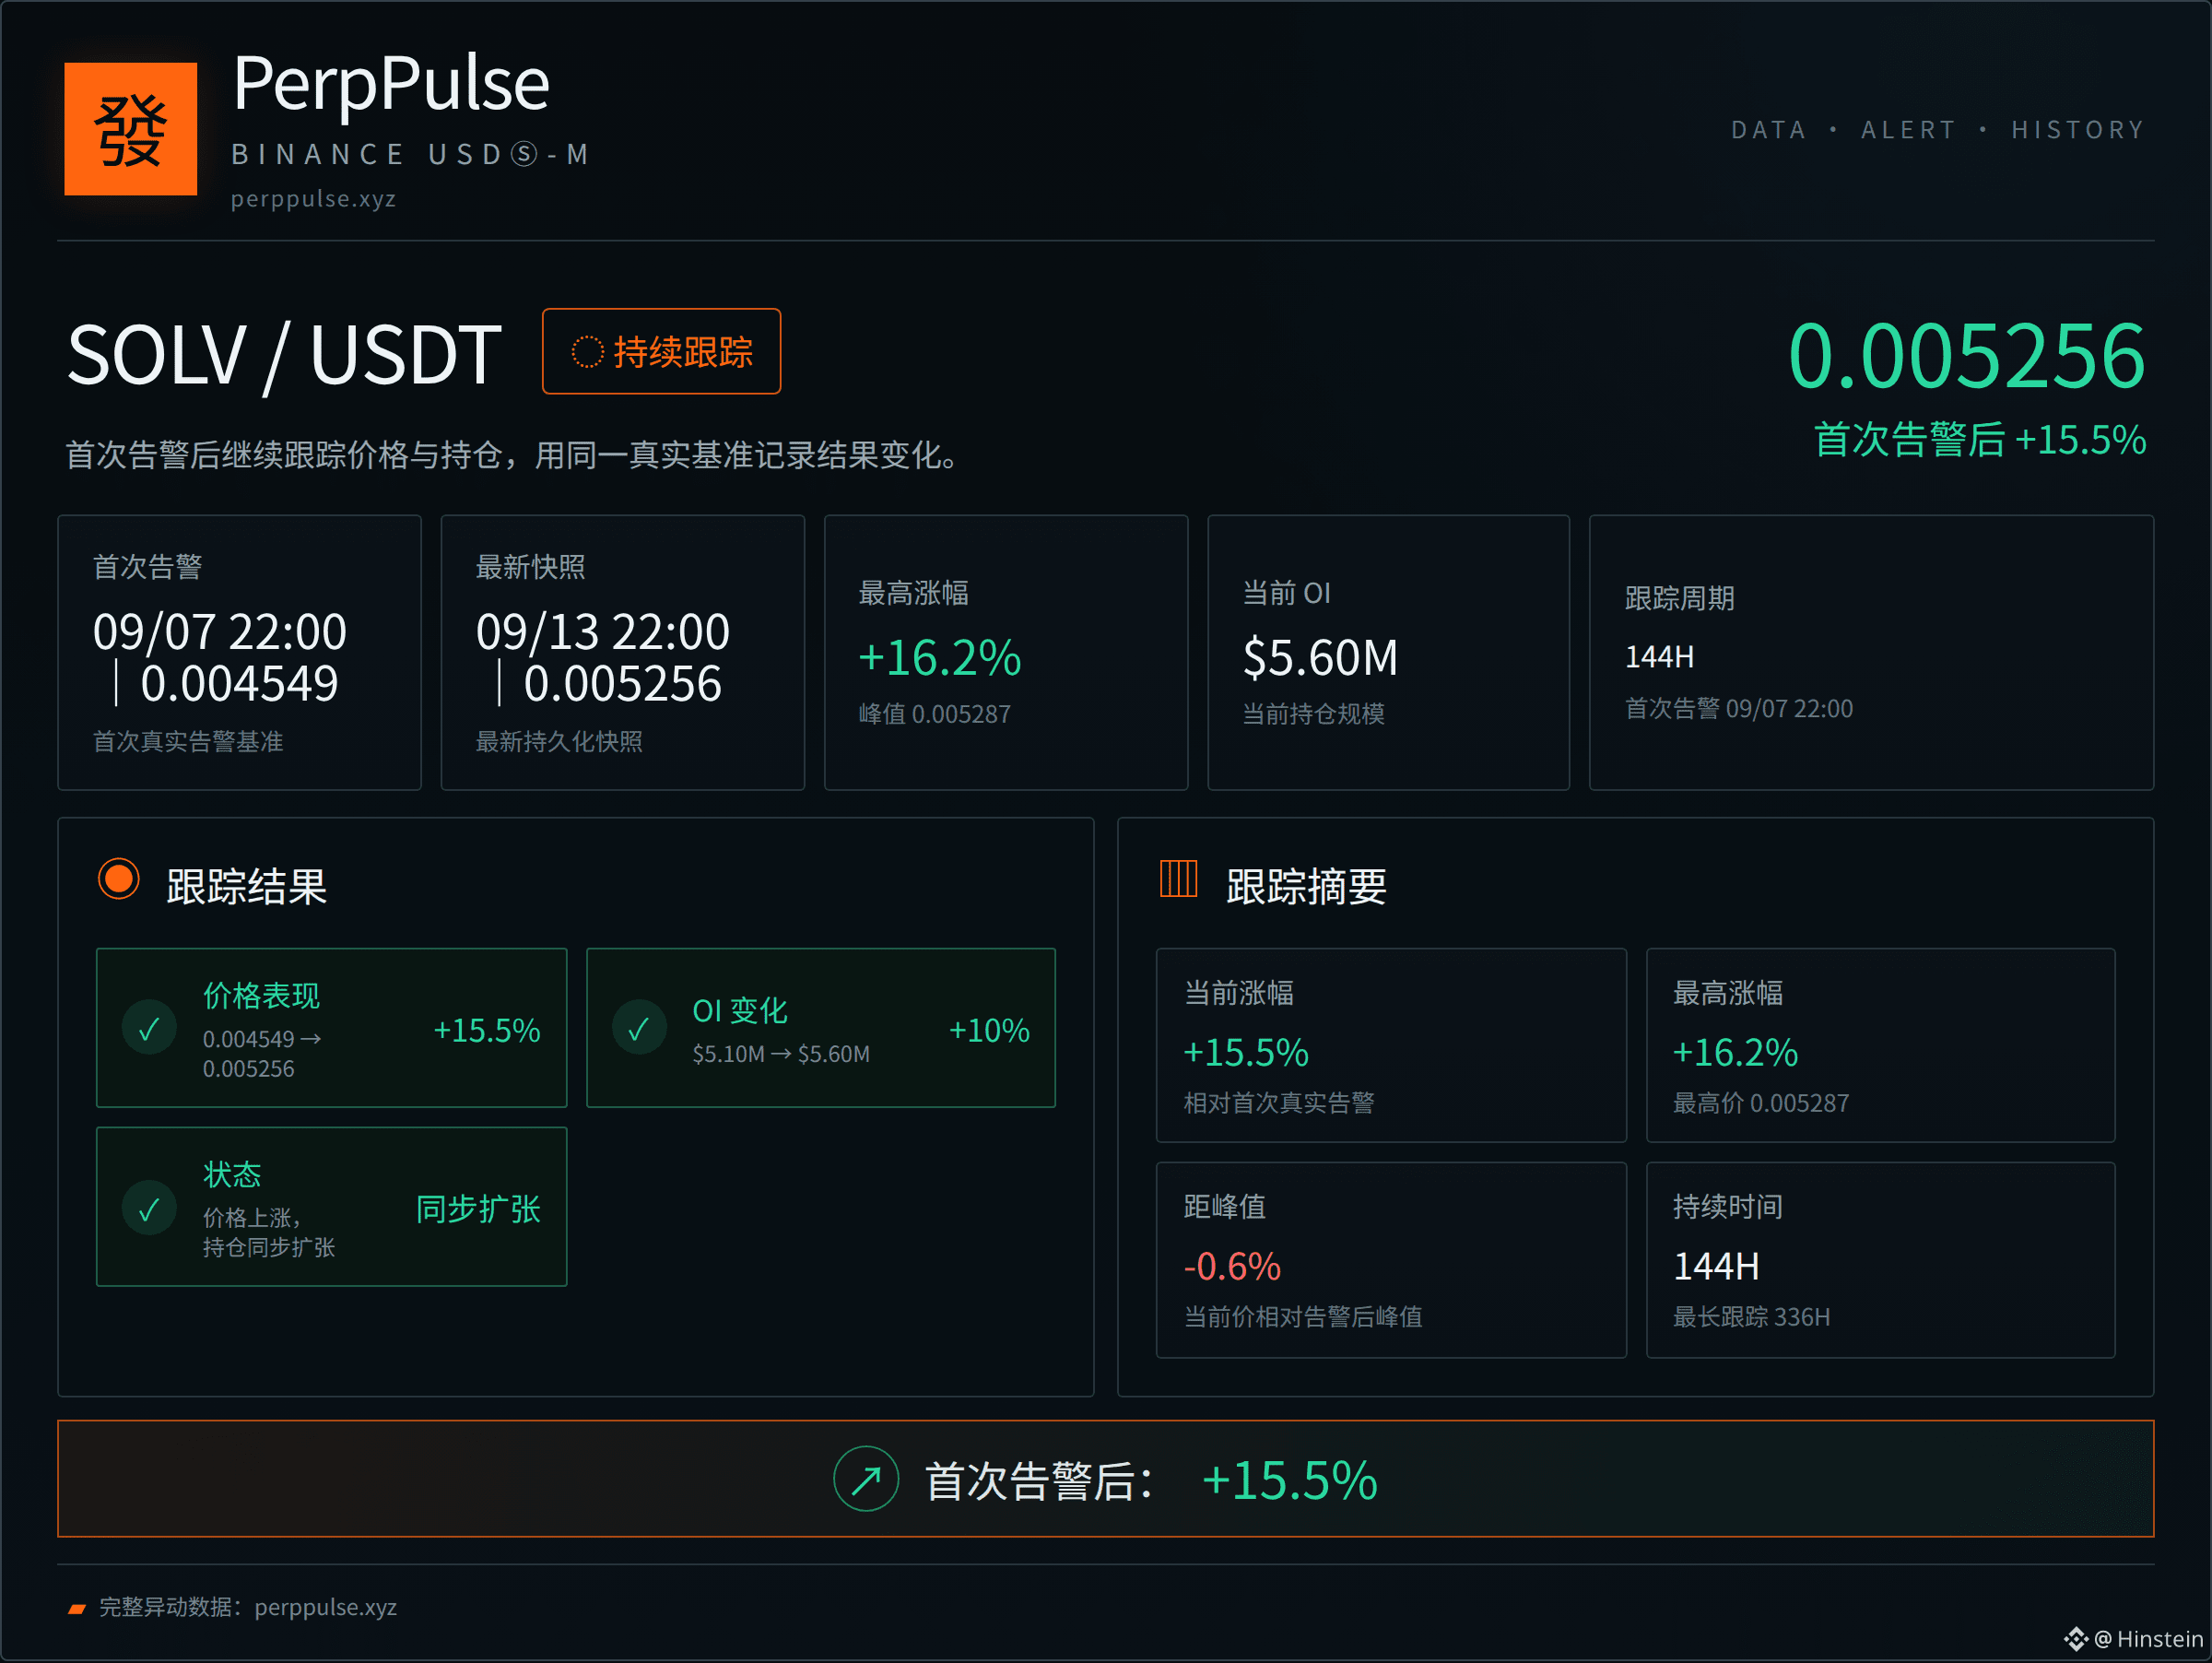Select the 首次告警 09/07 22:00 card
This screenshot has width=2212, height=1663.
(239, 653)
